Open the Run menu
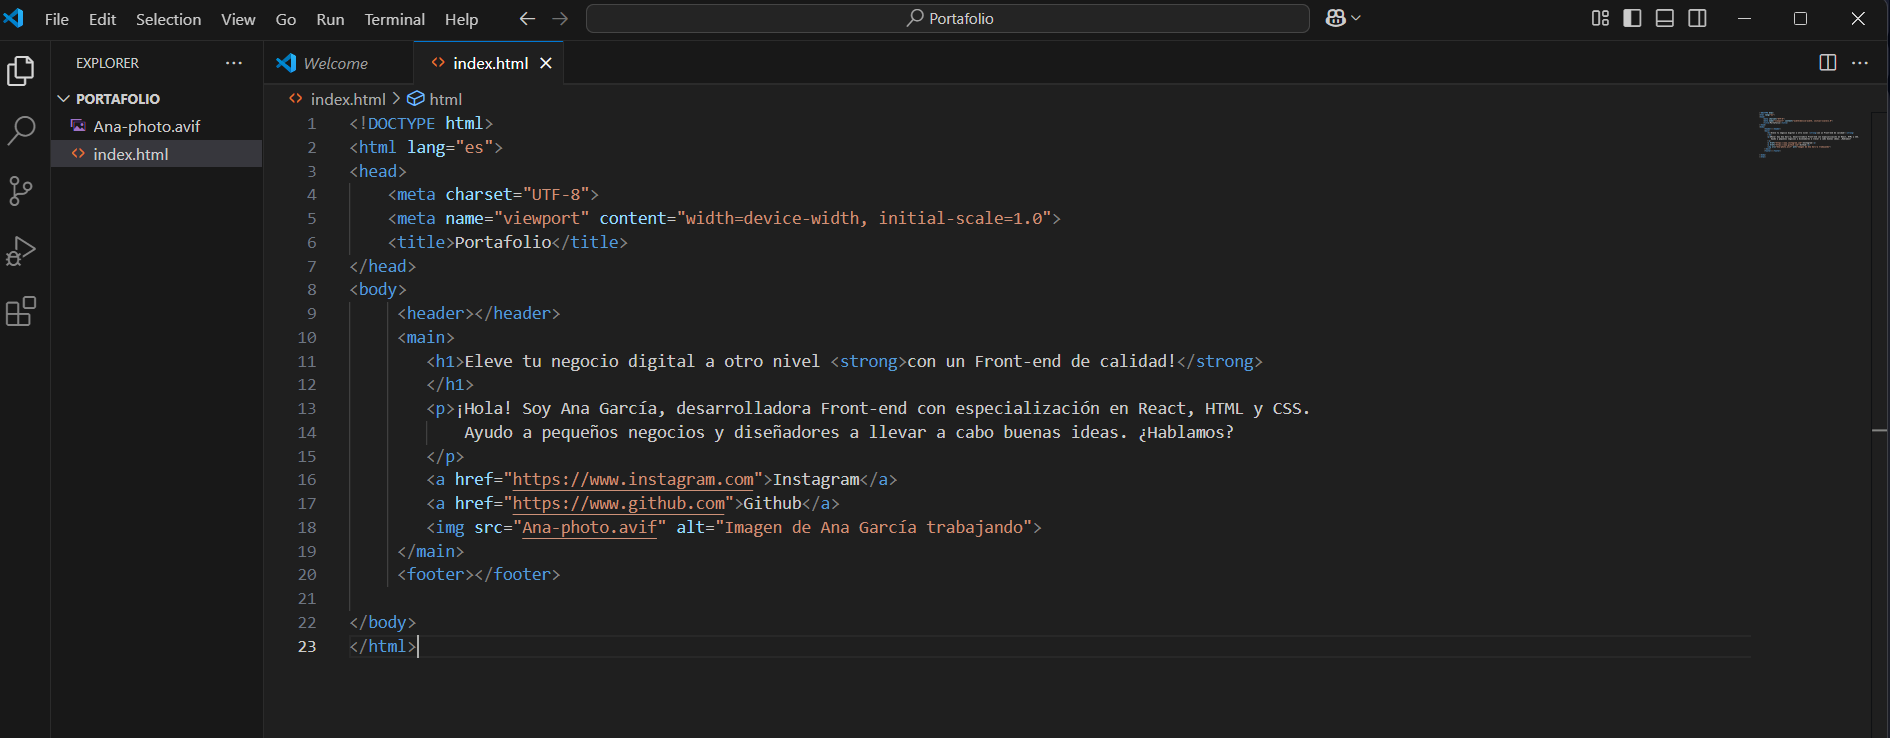The image size is (1890, 738). click(x=330, y=19)
